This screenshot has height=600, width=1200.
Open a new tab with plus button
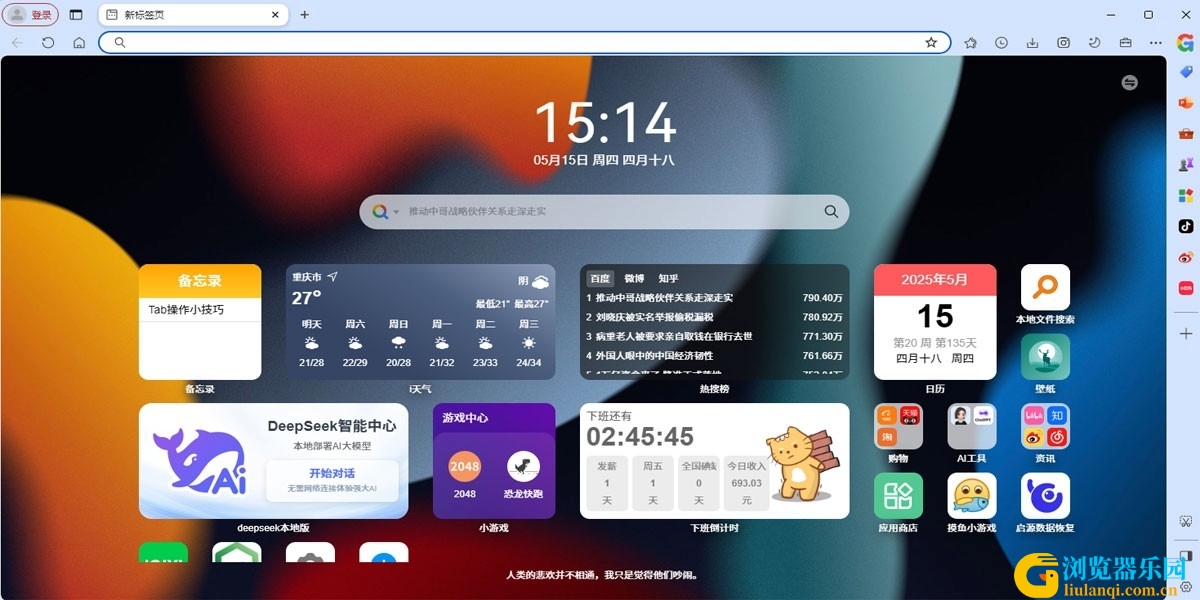(x=305, y=15)
